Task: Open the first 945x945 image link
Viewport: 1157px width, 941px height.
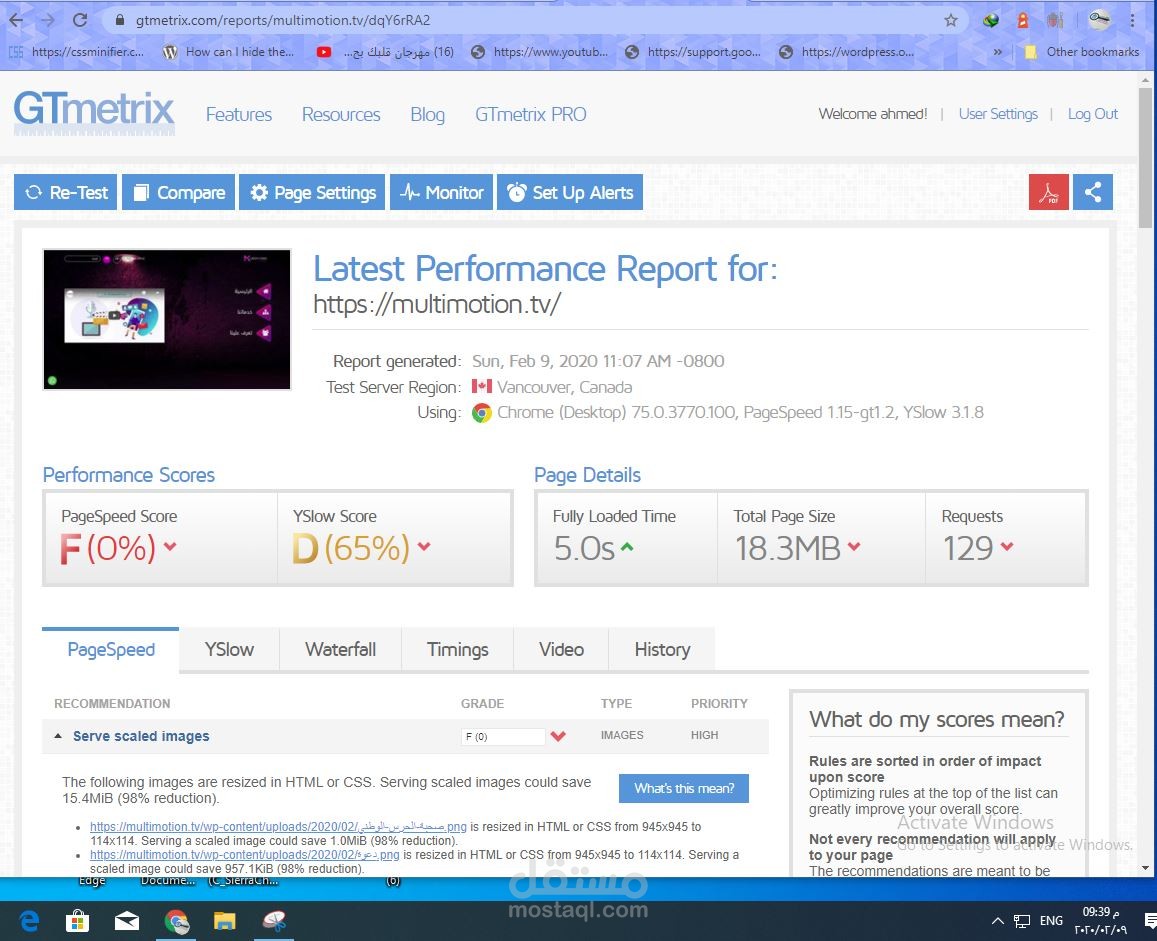Action: tap(278, 827)
